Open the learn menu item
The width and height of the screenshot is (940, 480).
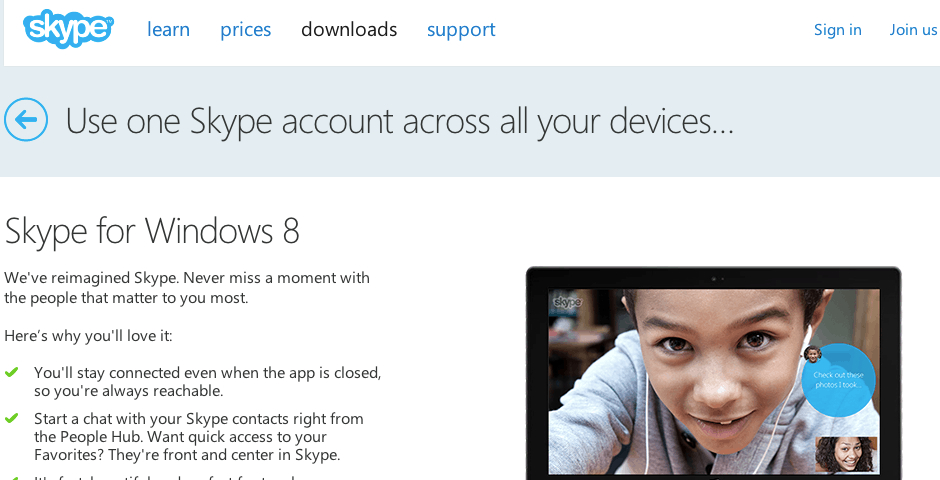pos(168,29)
